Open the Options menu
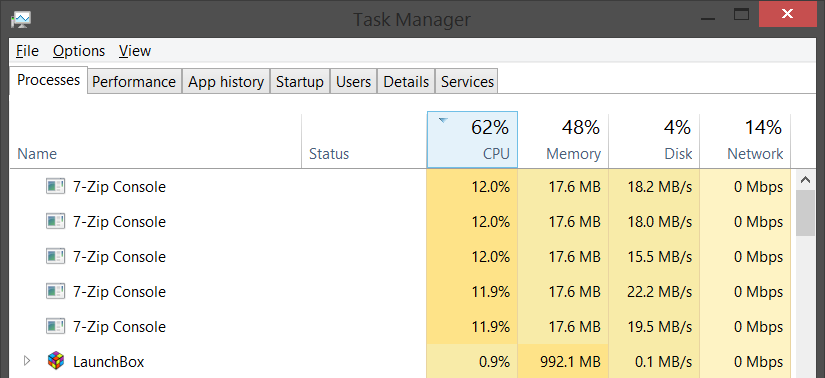The width and height of the screenshot is (825, 378). click(x=79, y=51)
